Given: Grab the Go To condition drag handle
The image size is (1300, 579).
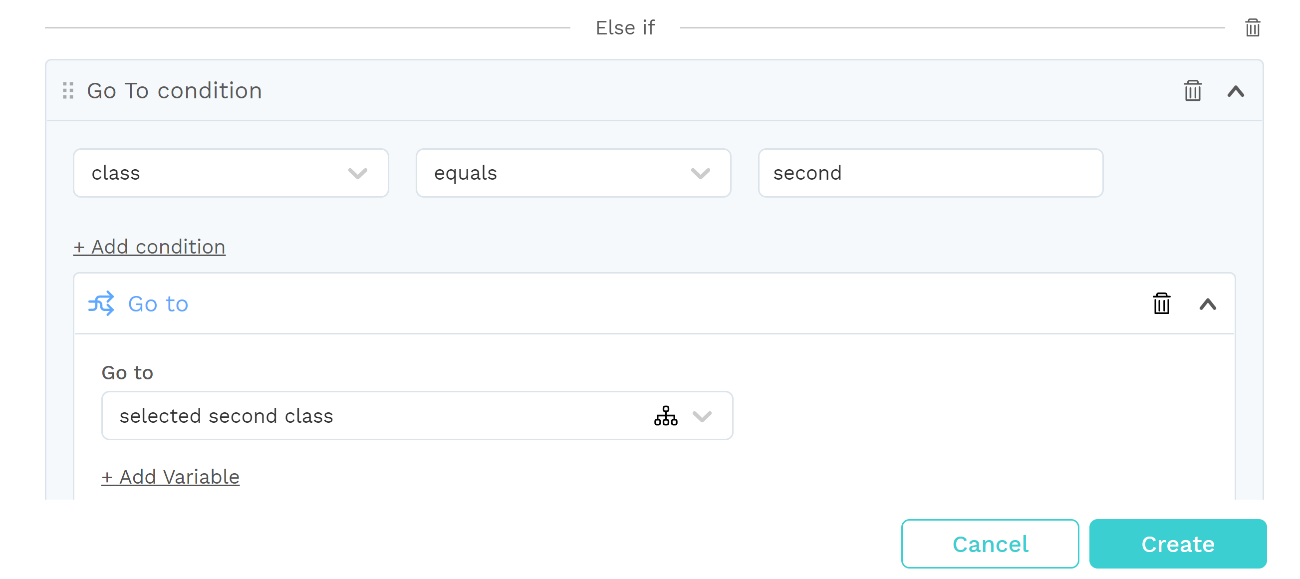Looking at the screenshot, I should 68,91.
